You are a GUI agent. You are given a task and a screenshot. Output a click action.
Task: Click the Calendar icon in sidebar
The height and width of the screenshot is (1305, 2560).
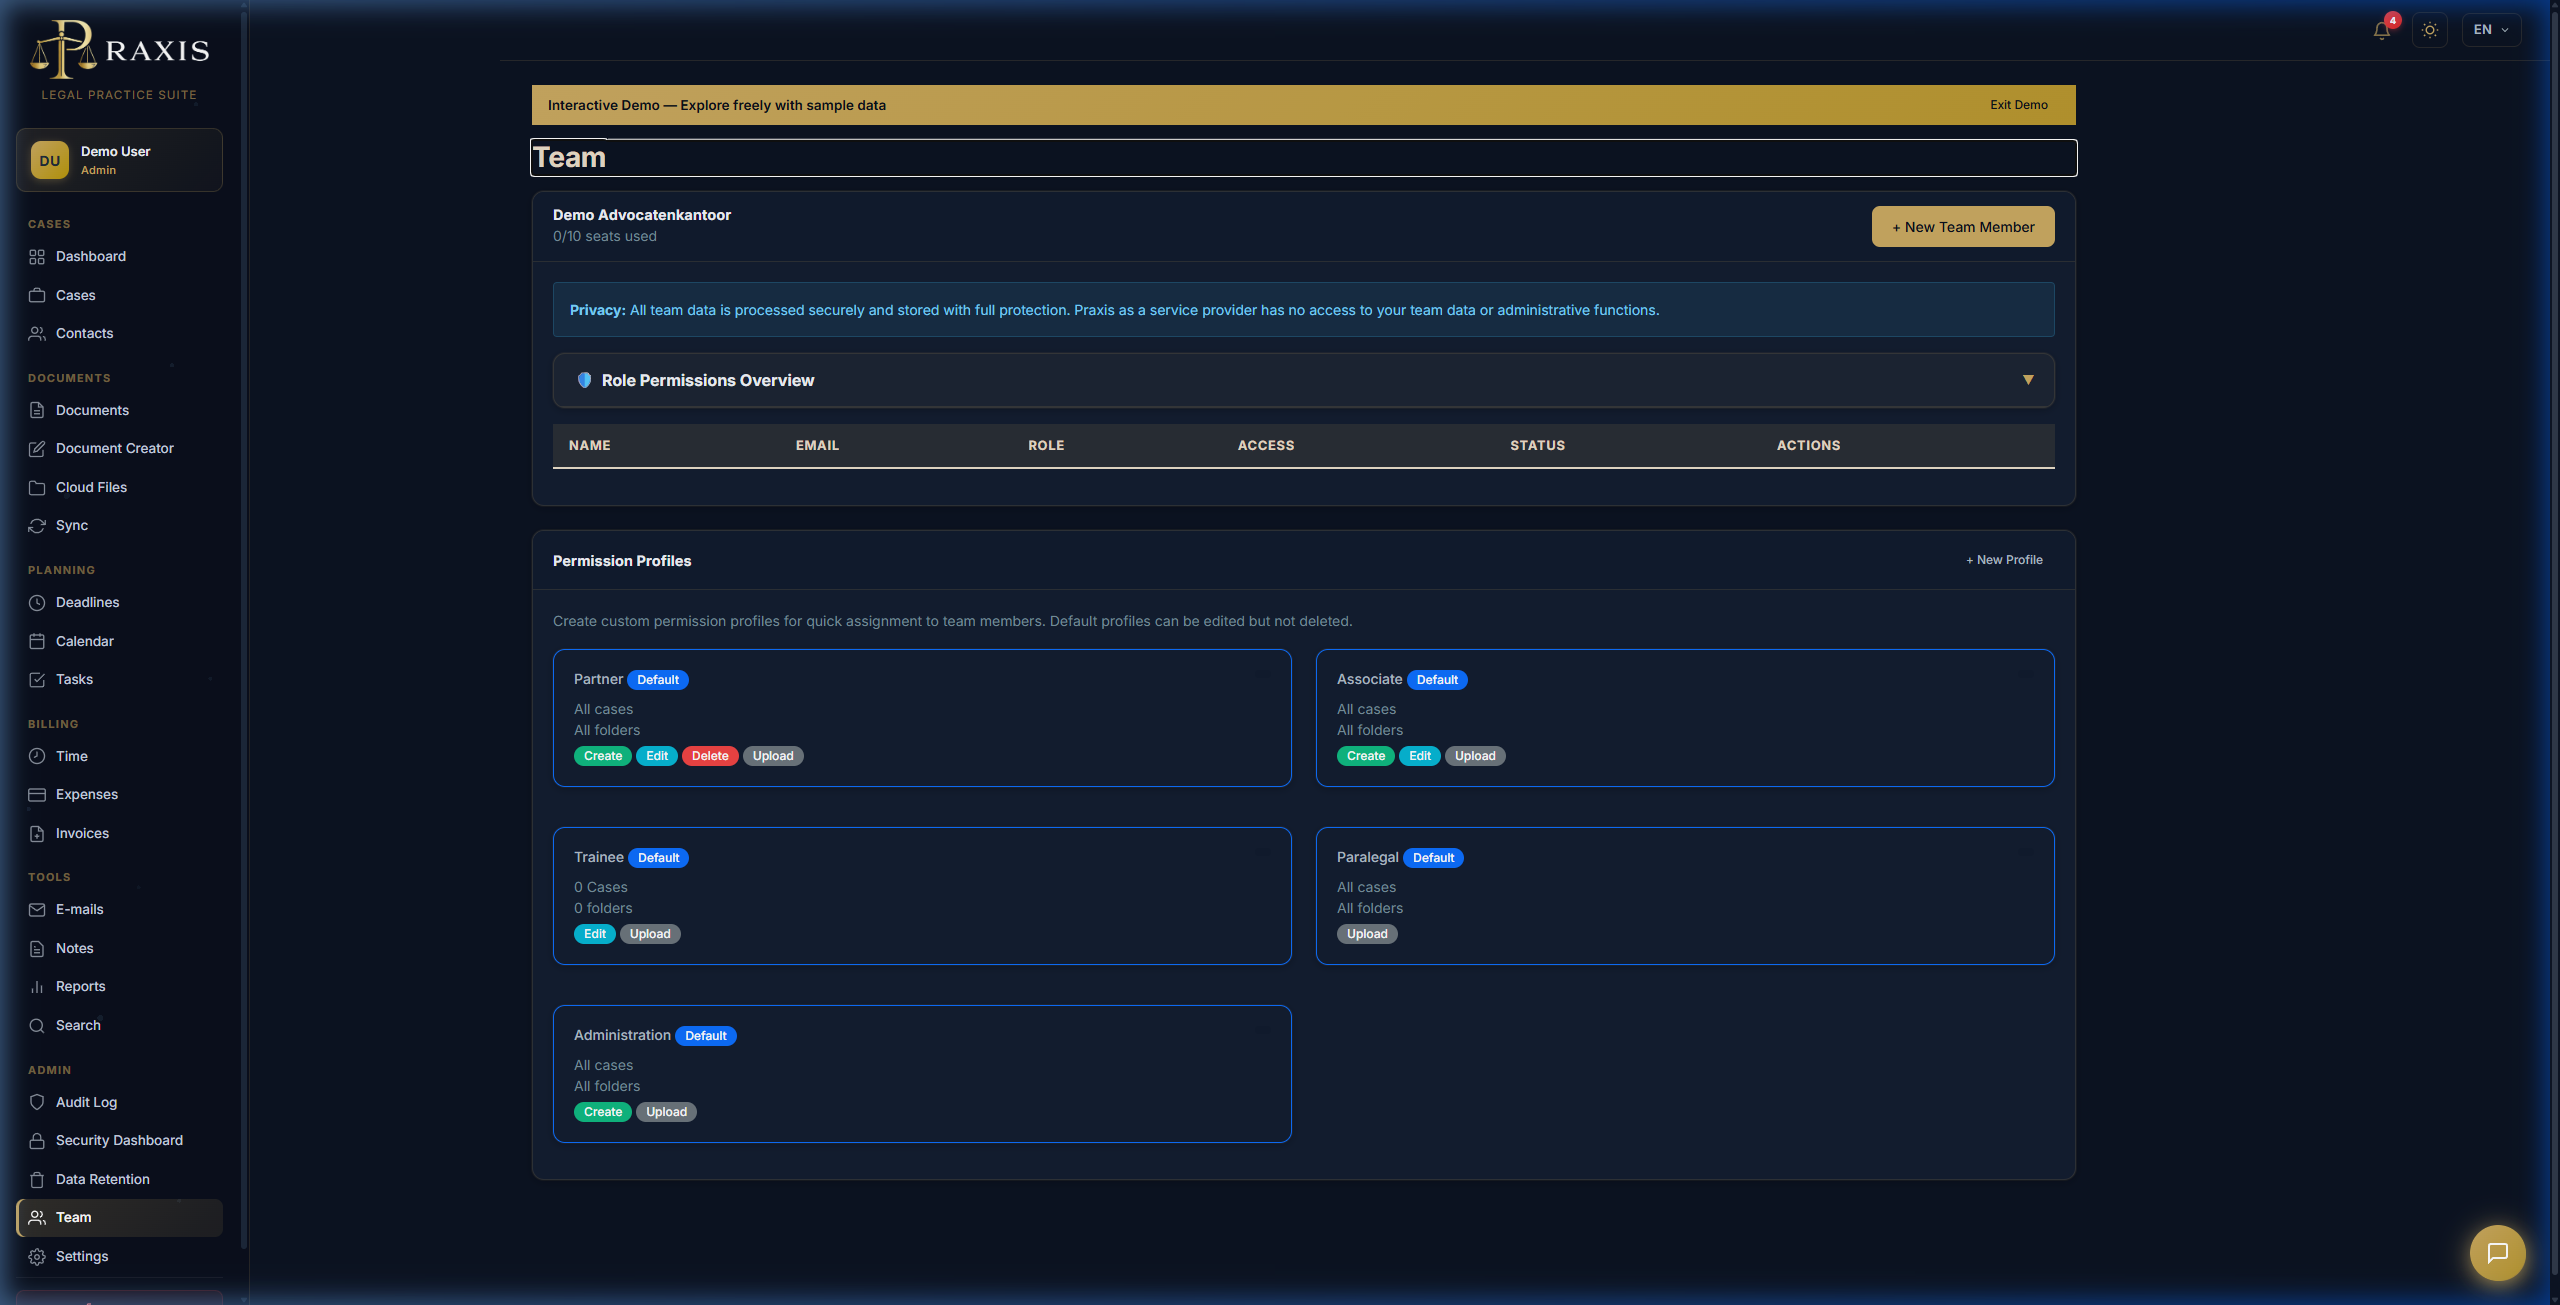pos(37,641)
